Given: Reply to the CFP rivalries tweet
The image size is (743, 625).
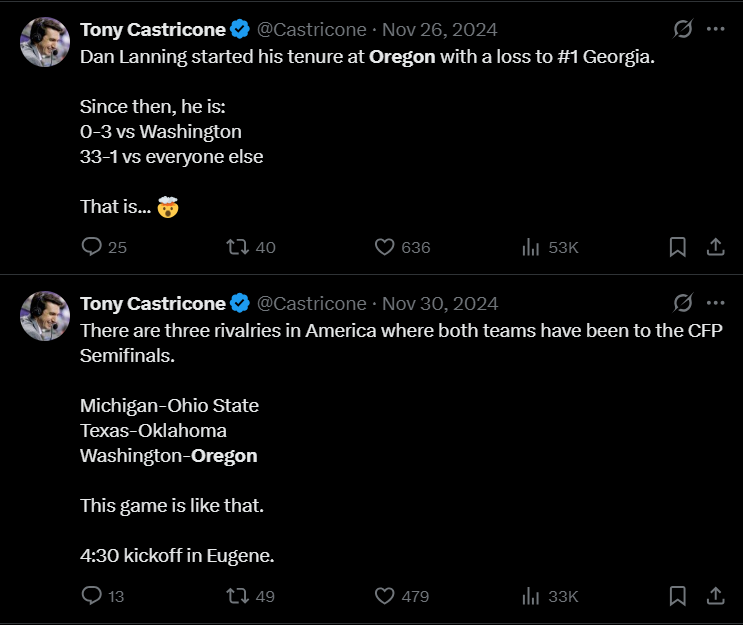Looking at the screenshot, I should pyautogui.click(x=92, y=596).
